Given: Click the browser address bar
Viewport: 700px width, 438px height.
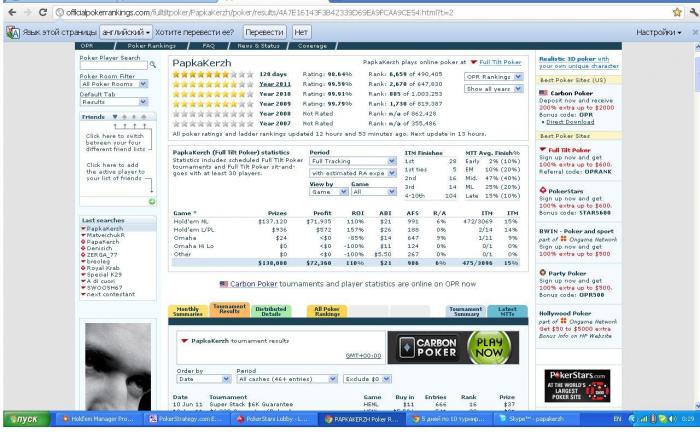Looking at the screenshot, I should [x=362, y=13].
